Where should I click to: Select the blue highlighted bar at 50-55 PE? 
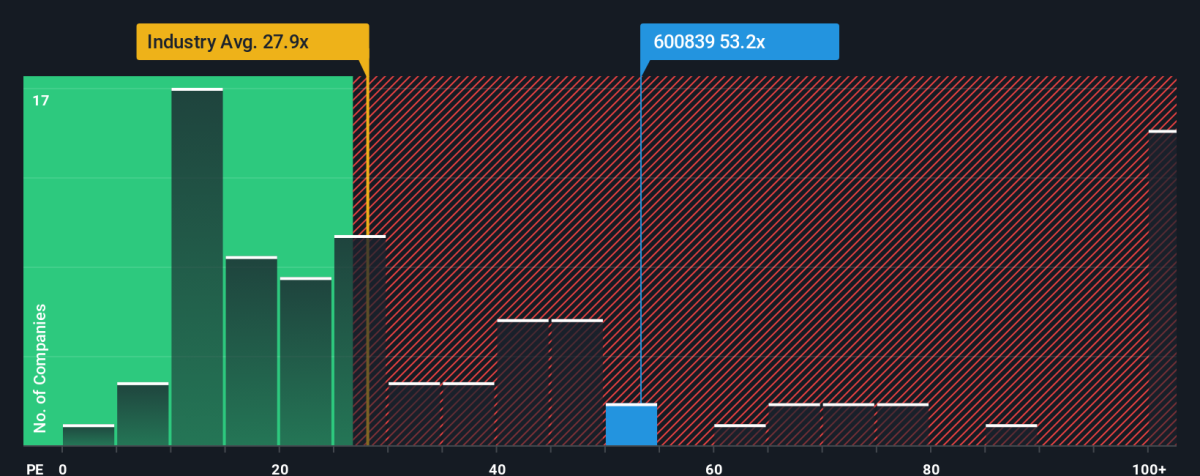pyautogui.click(x=631, y=425)
